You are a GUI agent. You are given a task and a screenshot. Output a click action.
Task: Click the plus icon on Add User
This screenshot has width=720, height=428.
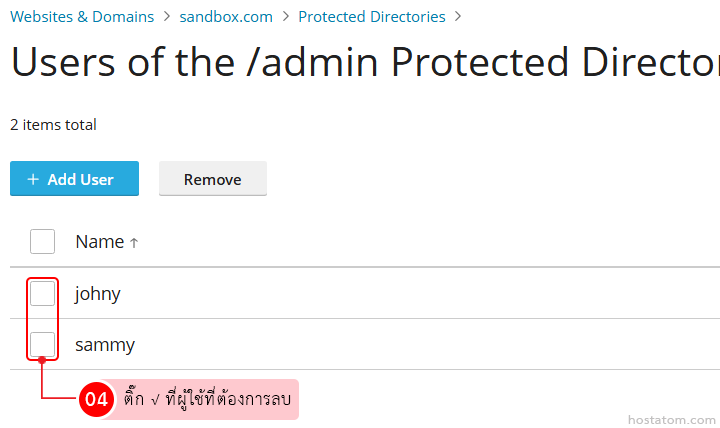33,179
